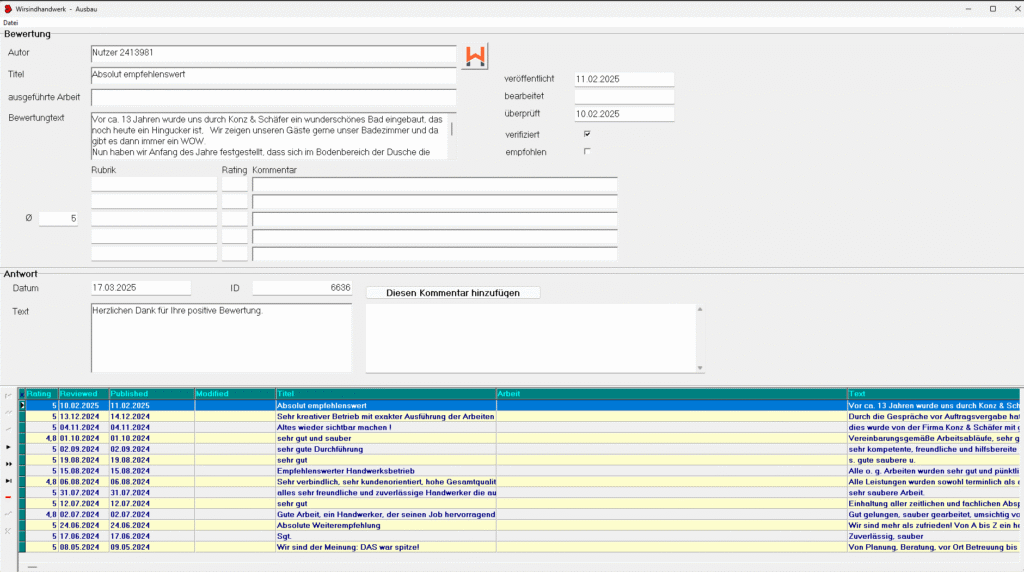
Task: Click the Bewertungtext scrollbar thumb
Action: (x=452, y=129)
